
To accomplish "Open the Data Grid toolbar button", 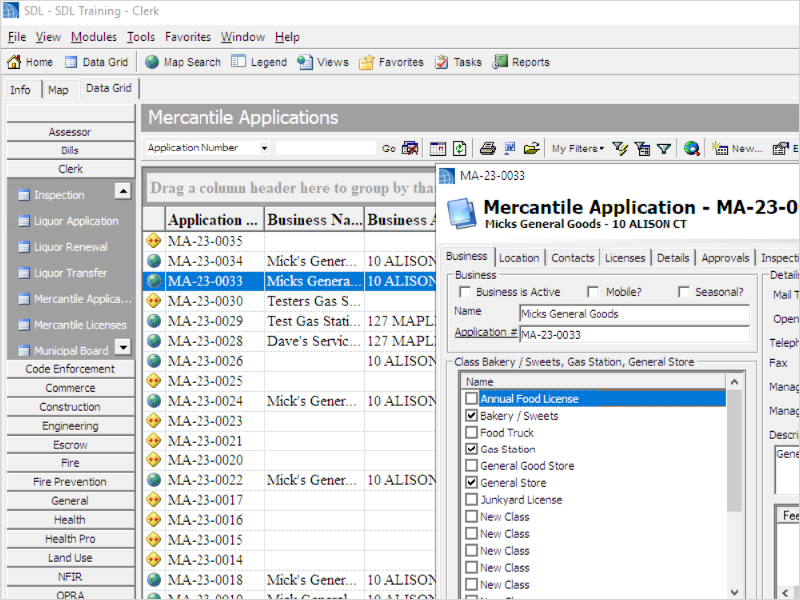I will point(96,62).
